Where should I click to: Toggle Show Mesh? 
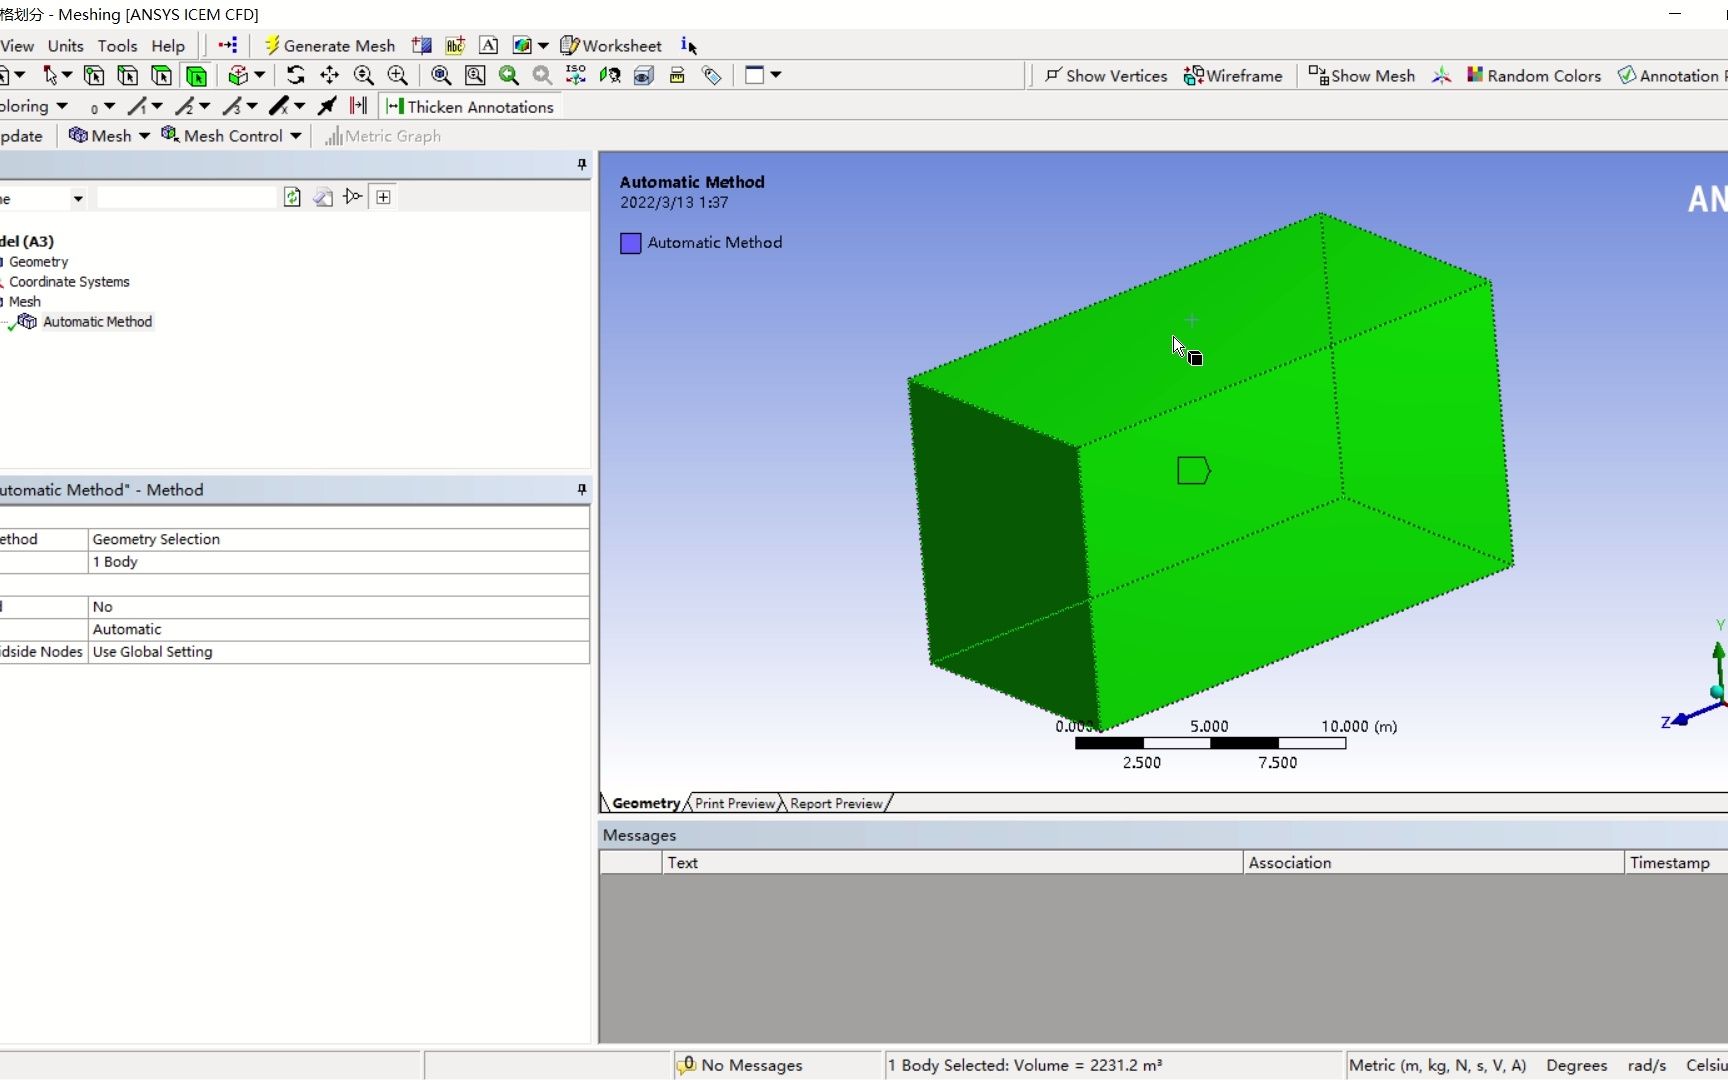[1362, 75]
